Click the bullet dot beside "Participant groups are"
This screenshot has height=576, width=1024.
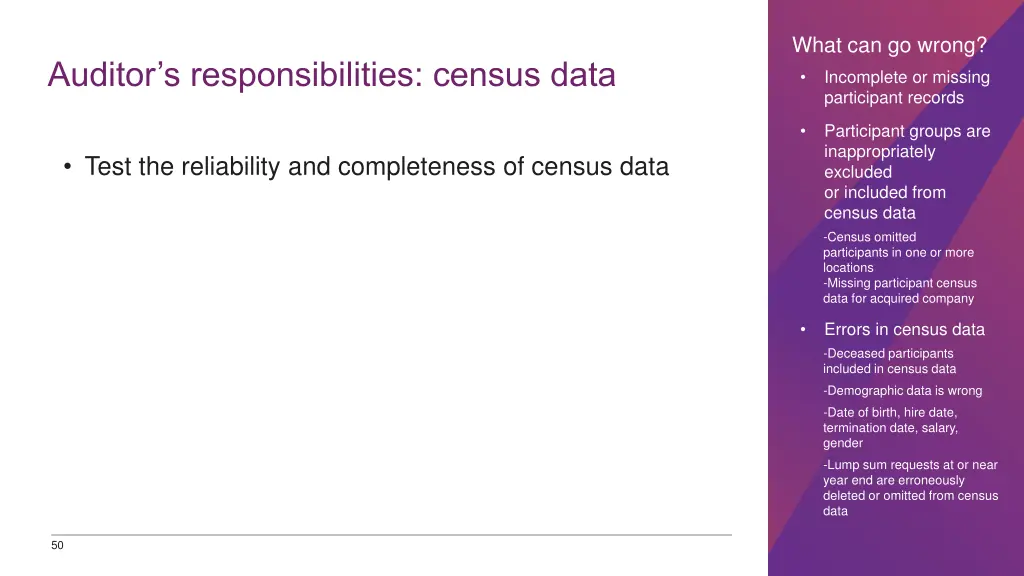(803, 131)
